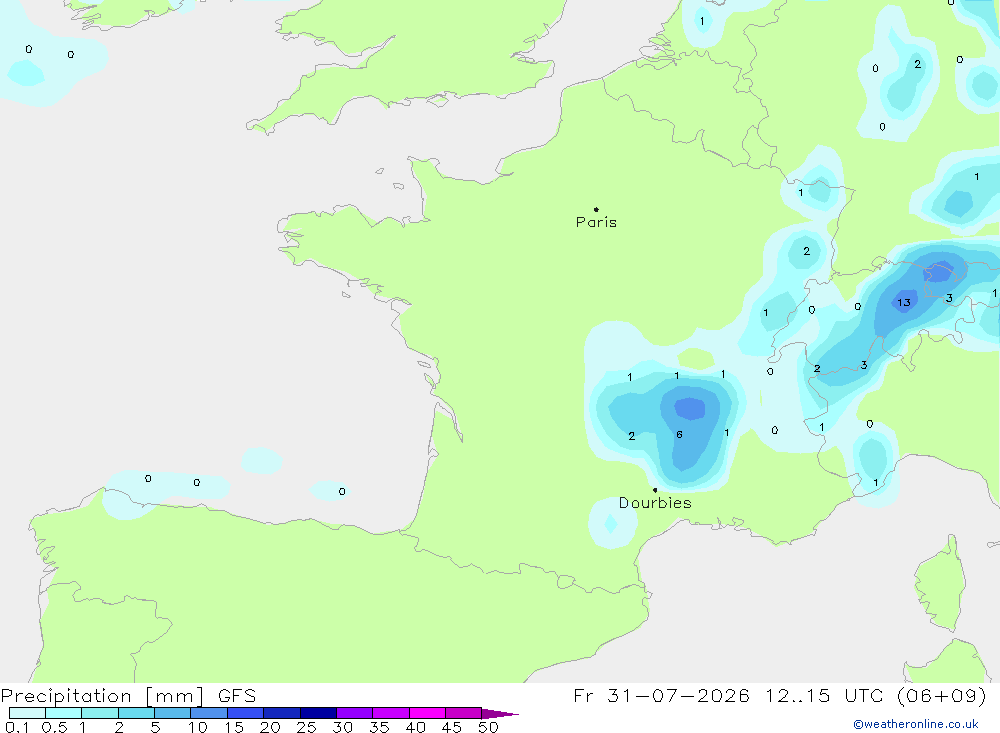Pick the 2–5 mm legend swatch
1000x733 pixels.
point(136,713)
